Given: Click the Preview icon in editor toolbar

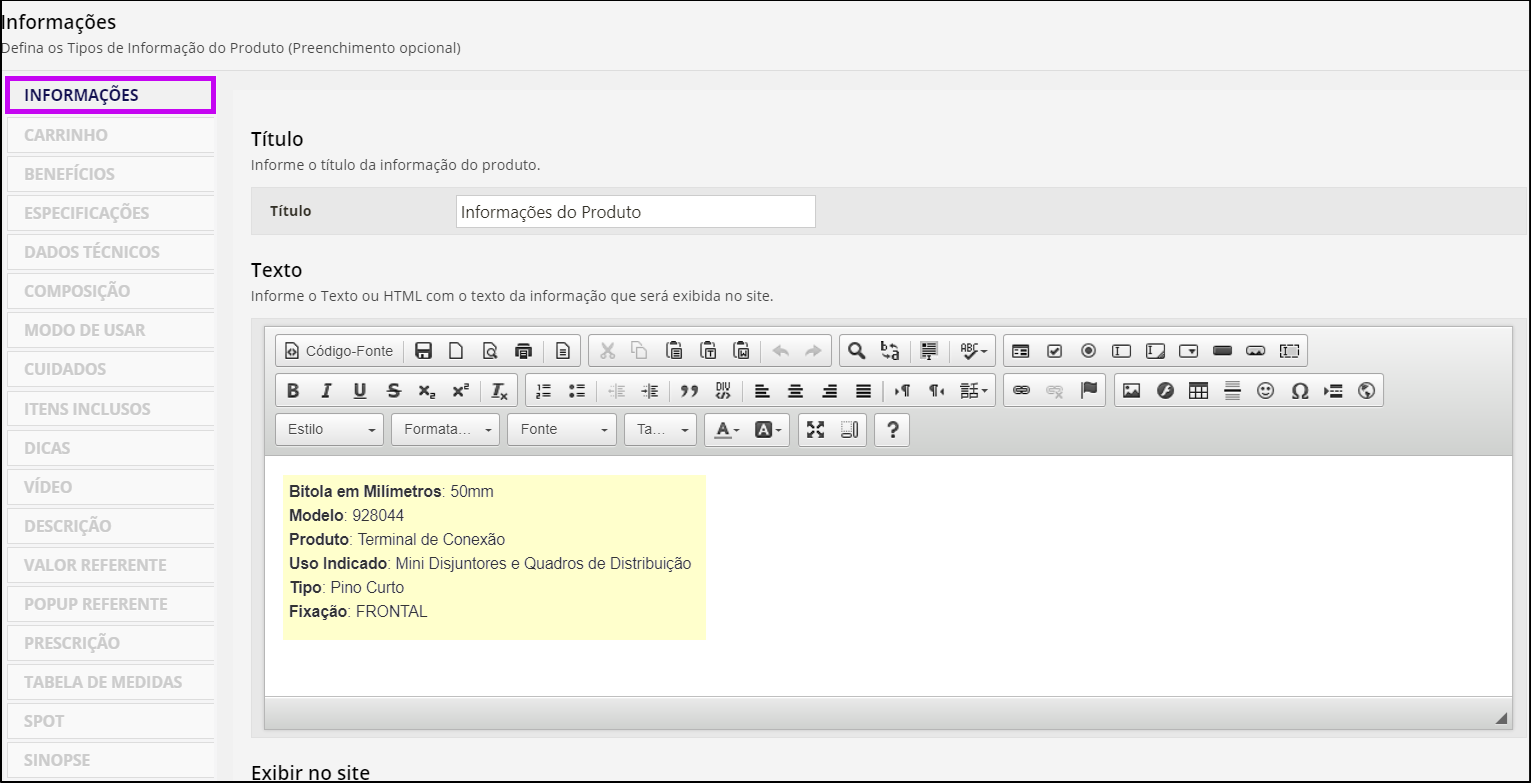Looking at the screenshot, I should (x=490, y=351).
